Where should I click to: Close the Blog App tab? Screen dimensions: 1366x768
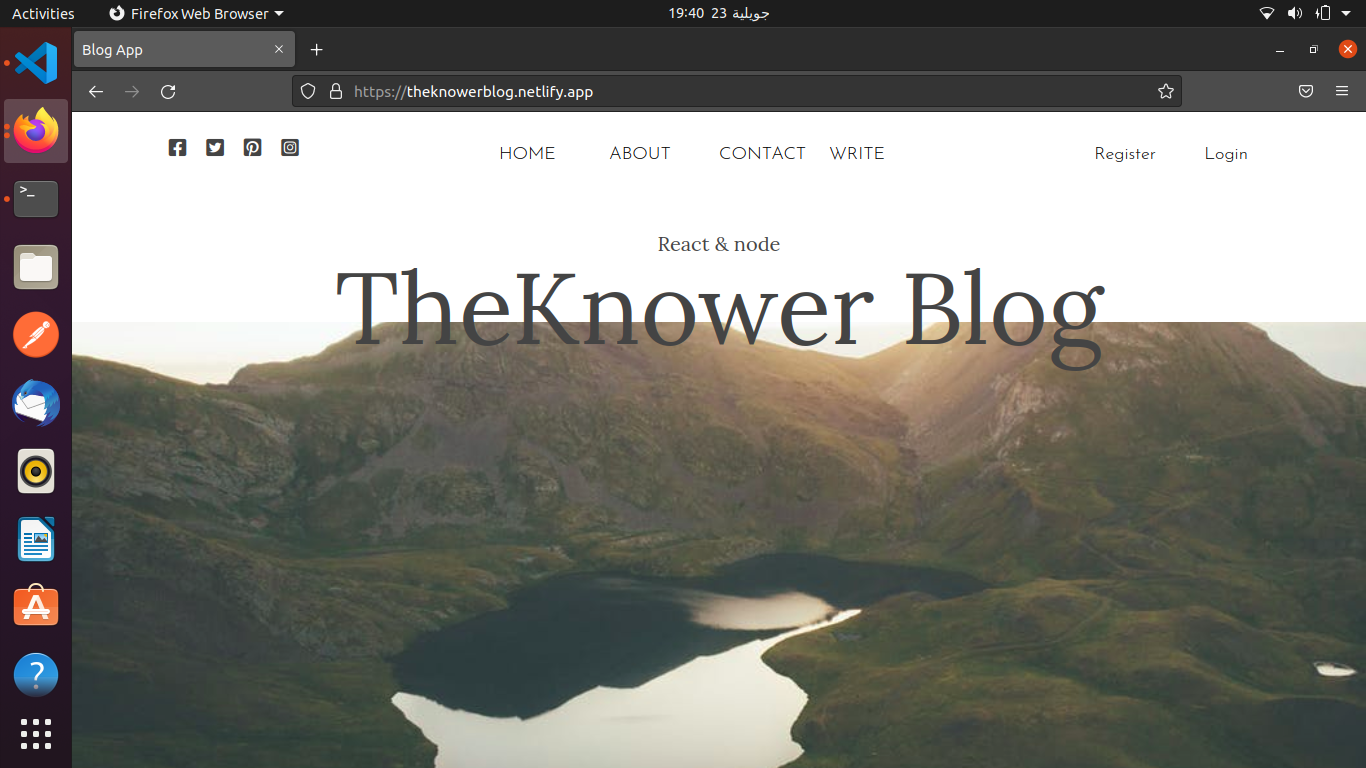pyautogui.click(x=279, y=50)
